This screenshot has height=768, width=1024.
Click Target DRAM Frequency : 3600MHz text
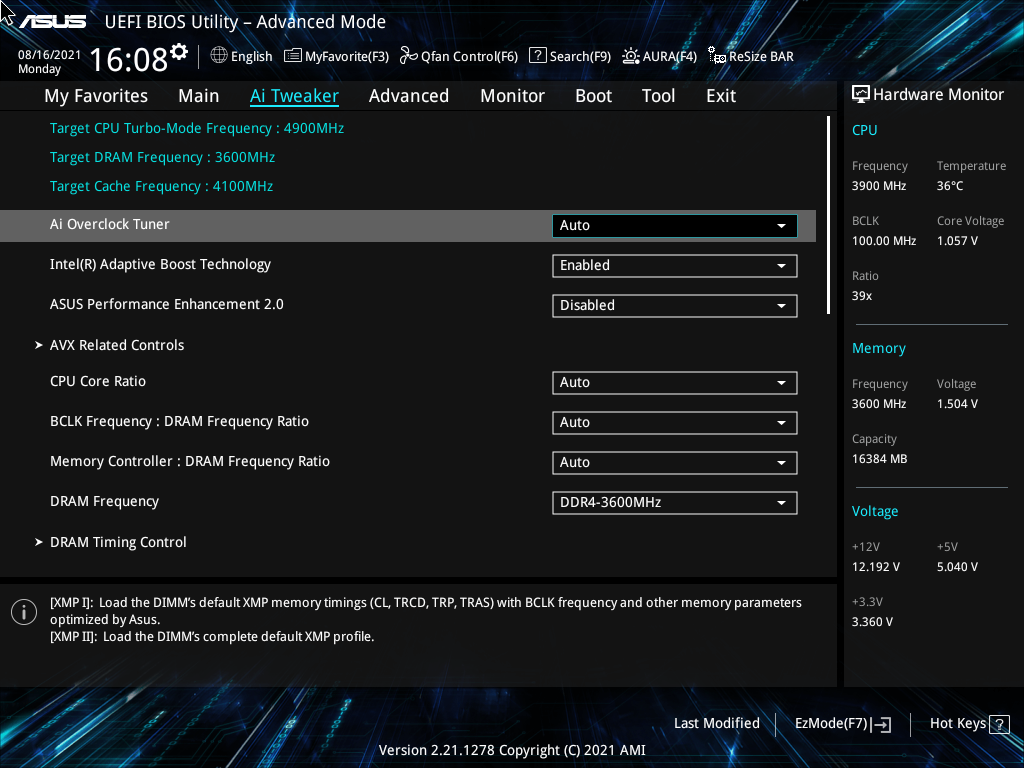tap(162, 157)
